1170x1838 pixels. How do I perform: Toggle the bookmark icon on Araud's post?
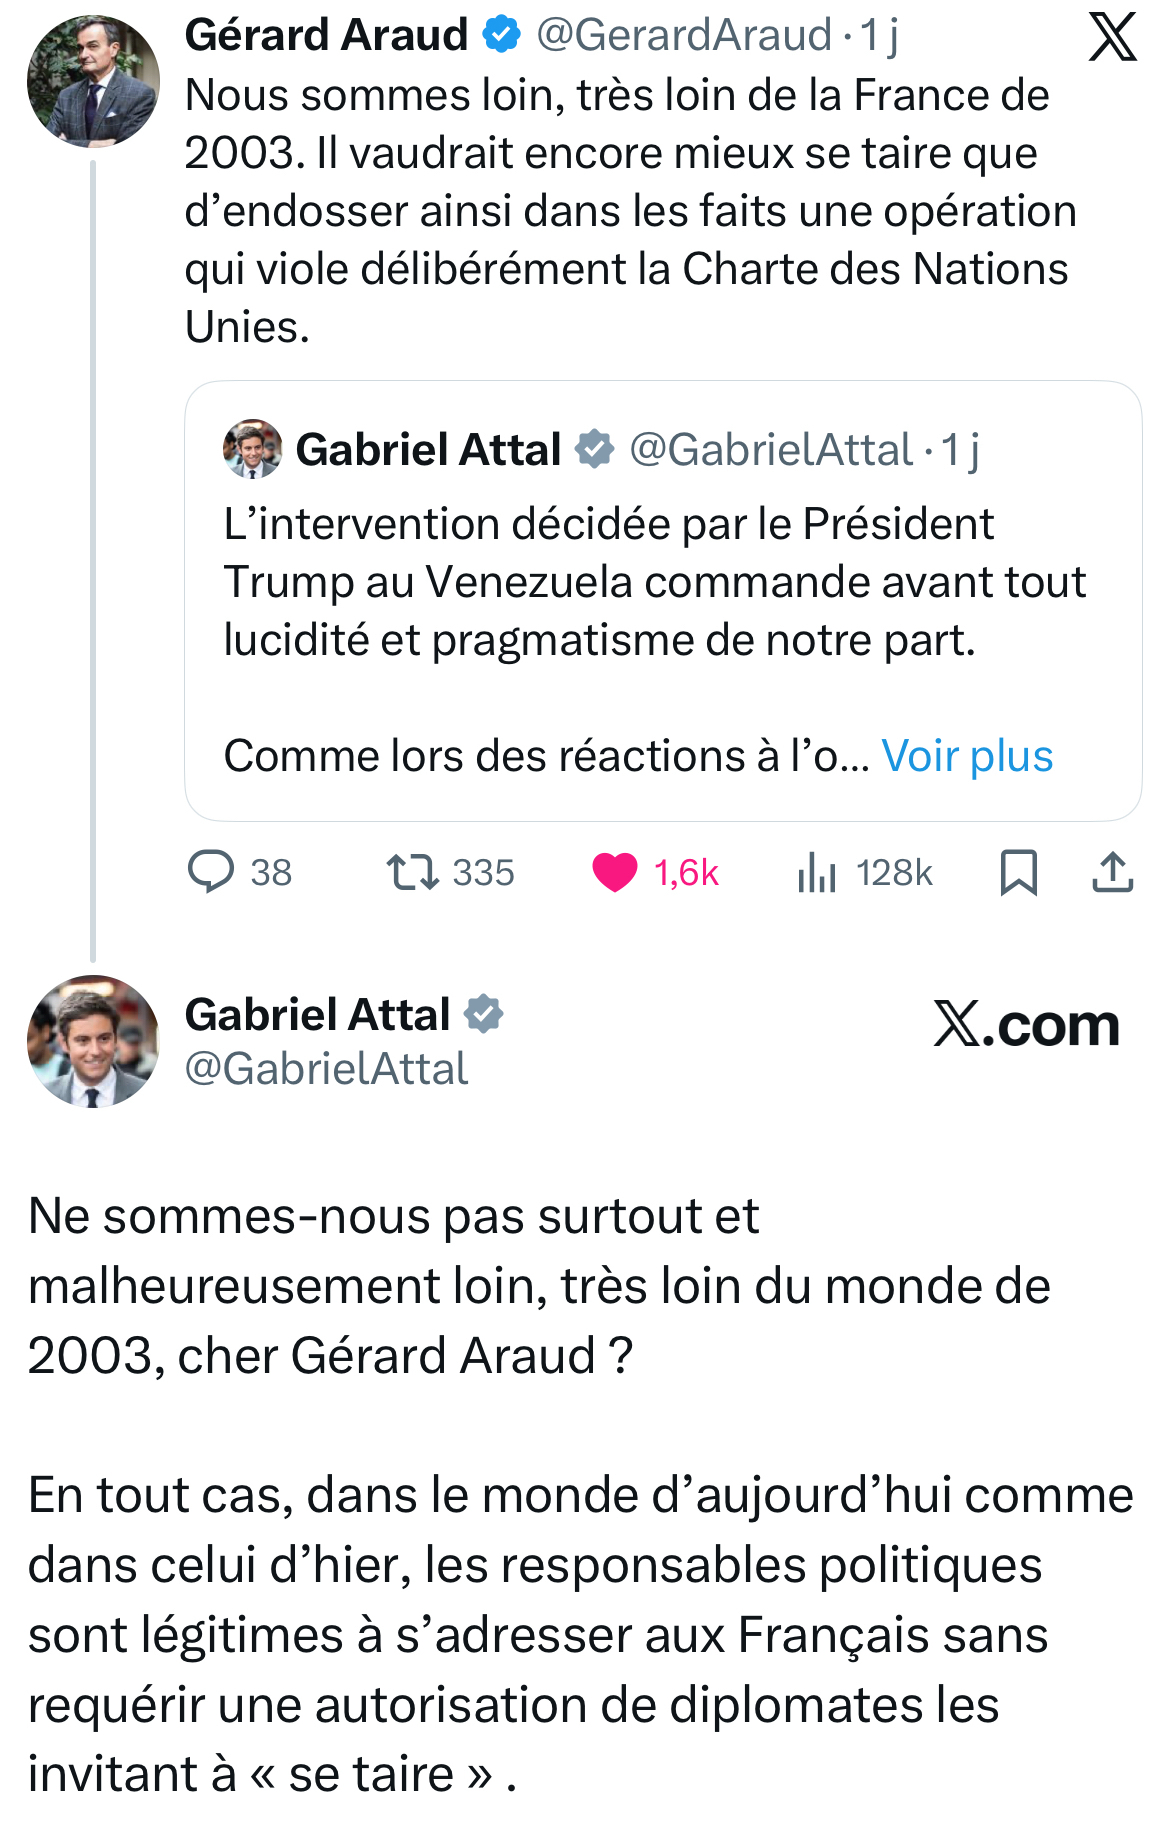[x=1018, y=872]
